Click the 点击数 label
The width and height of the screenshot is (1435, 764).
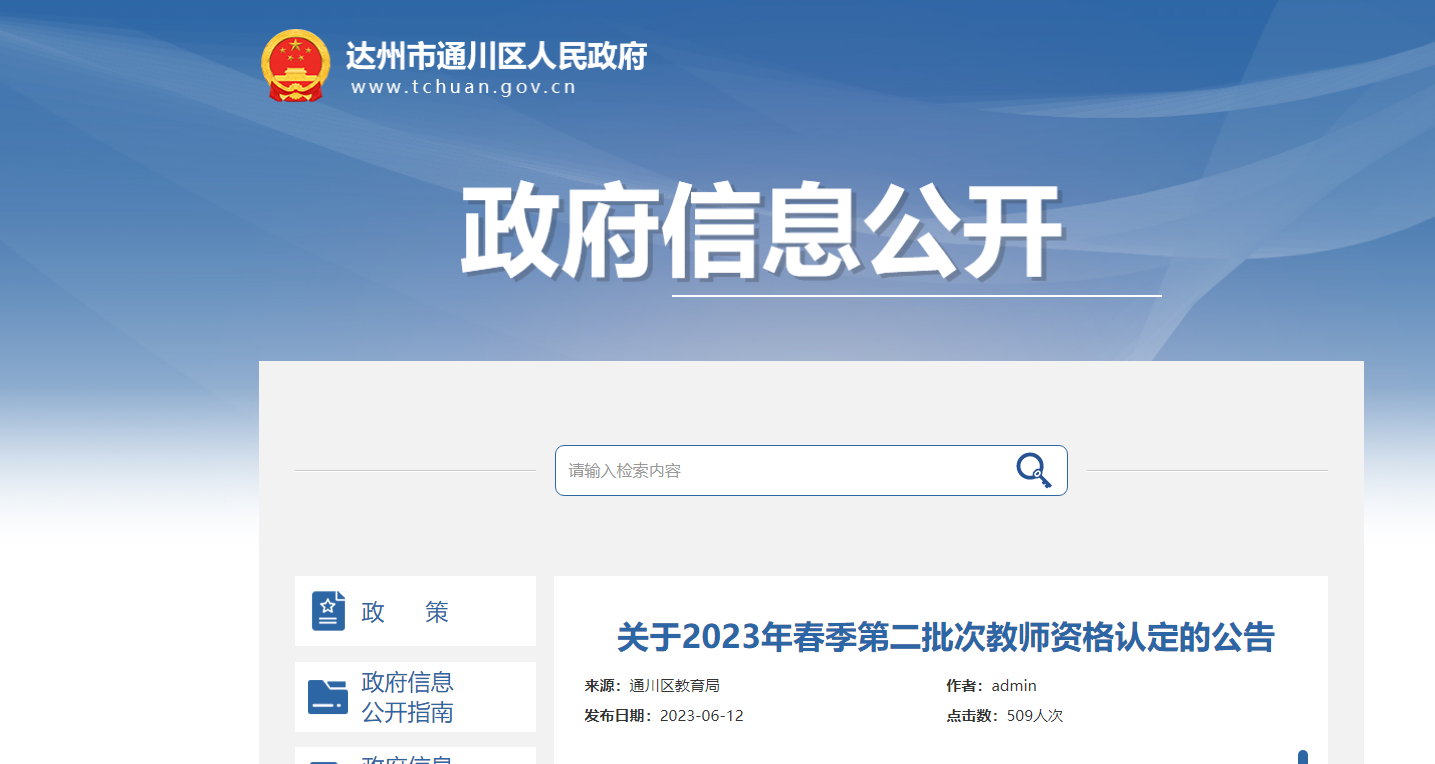click(972, 716)
